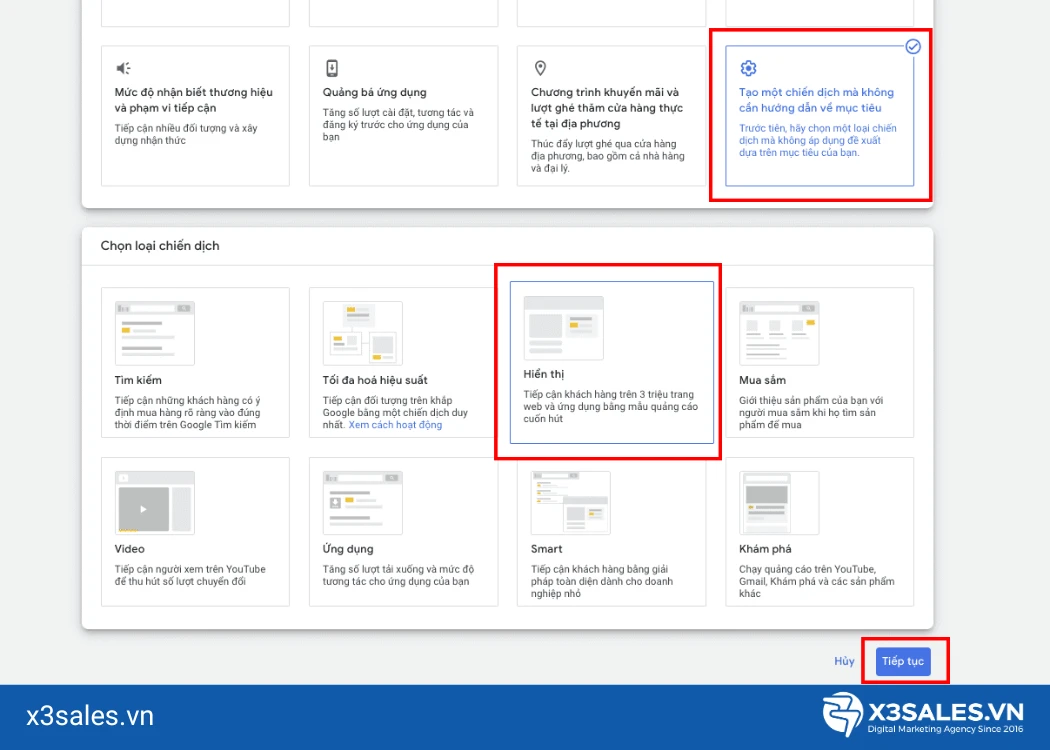Click the Smart campaign illustration
The width and height of the screenshot is (1050, 750).
[x=571, y=503]
